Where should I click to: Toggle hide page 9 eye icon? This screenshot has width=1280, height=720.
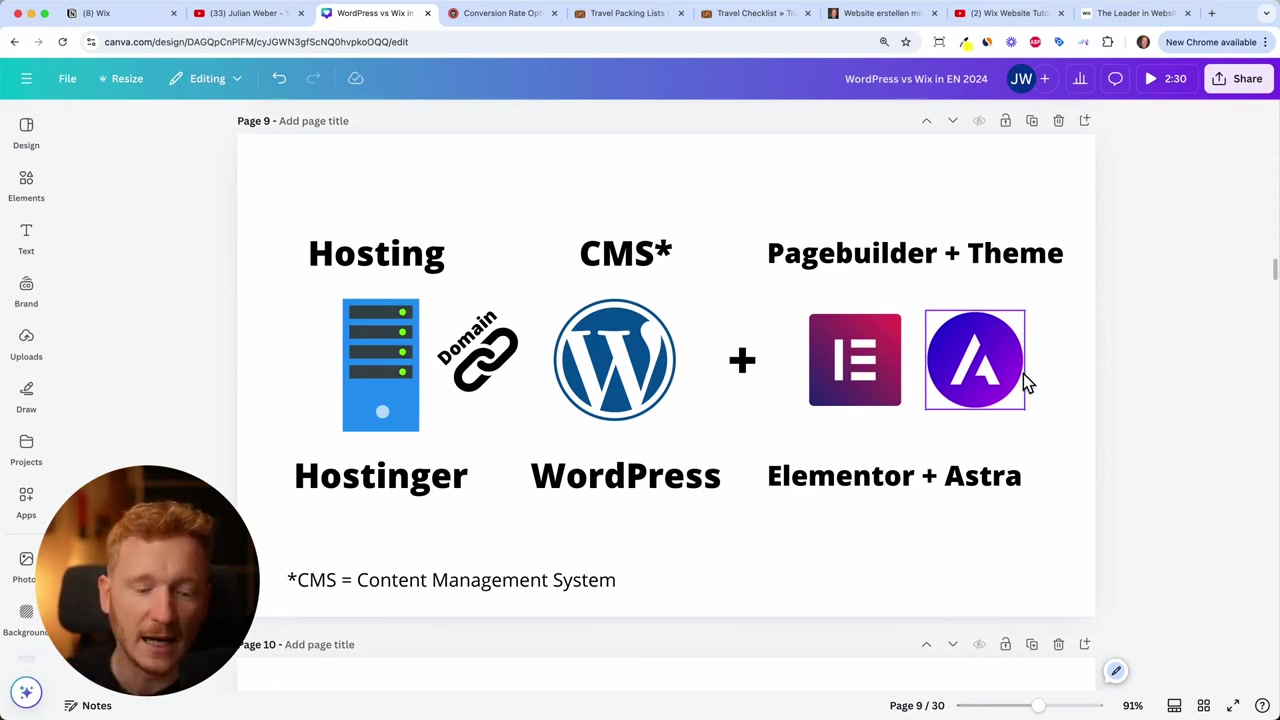point(979,121)
